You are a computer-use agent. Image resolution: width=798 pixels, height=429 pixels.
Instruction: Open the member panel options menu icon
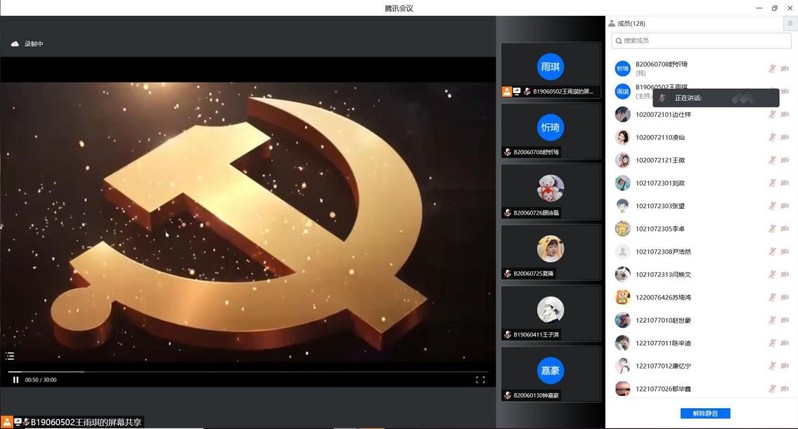(x=790, y=23)
